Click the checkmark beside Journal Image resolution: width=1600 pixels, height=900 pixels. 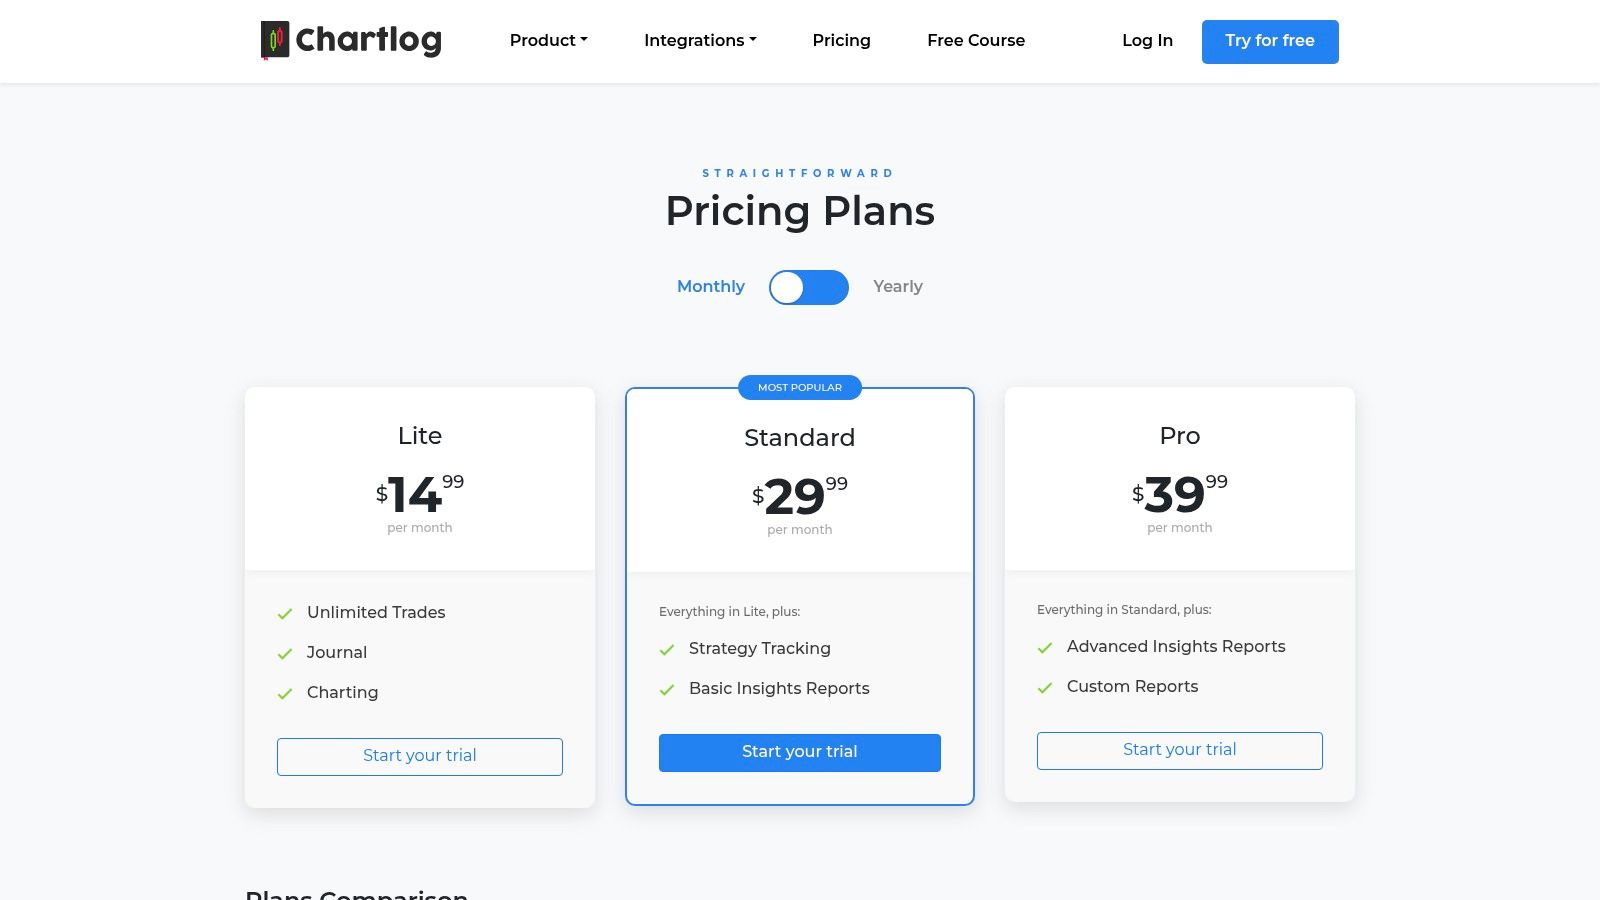coord(285,653)
